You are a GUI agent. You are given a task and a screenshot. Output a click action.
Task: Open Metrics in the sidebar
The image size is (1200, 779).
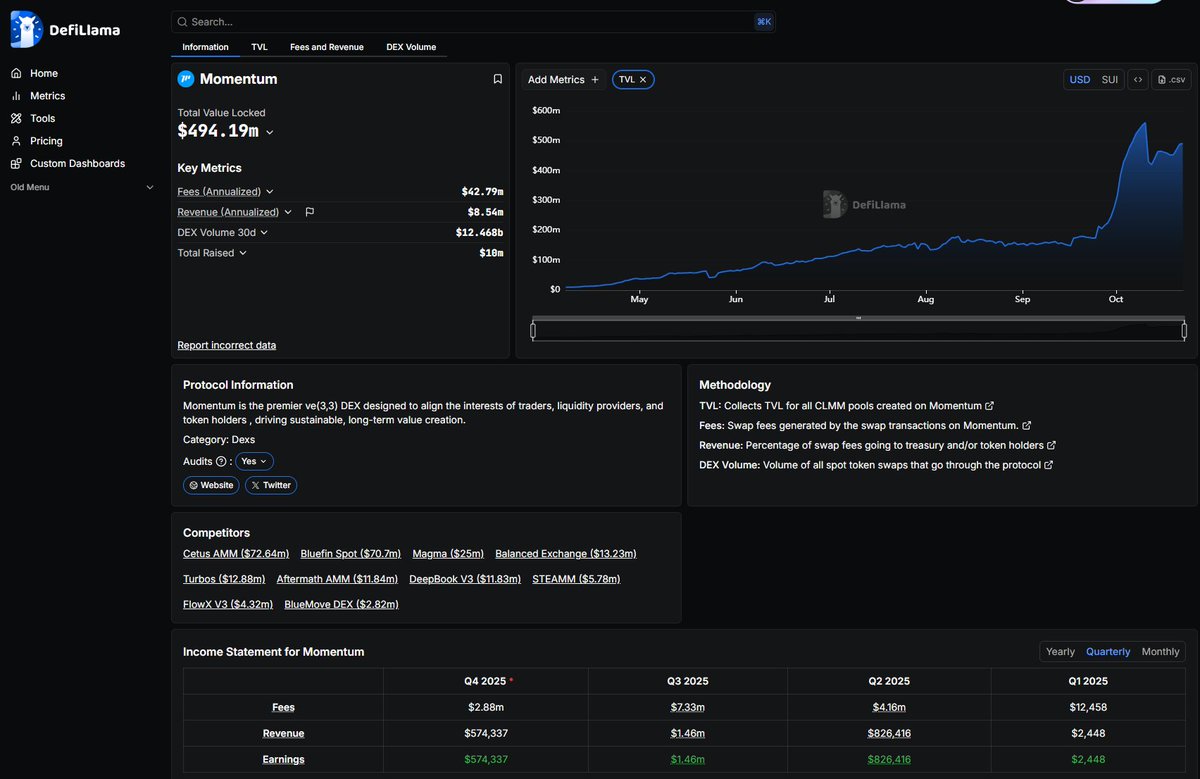click(38, 96)
